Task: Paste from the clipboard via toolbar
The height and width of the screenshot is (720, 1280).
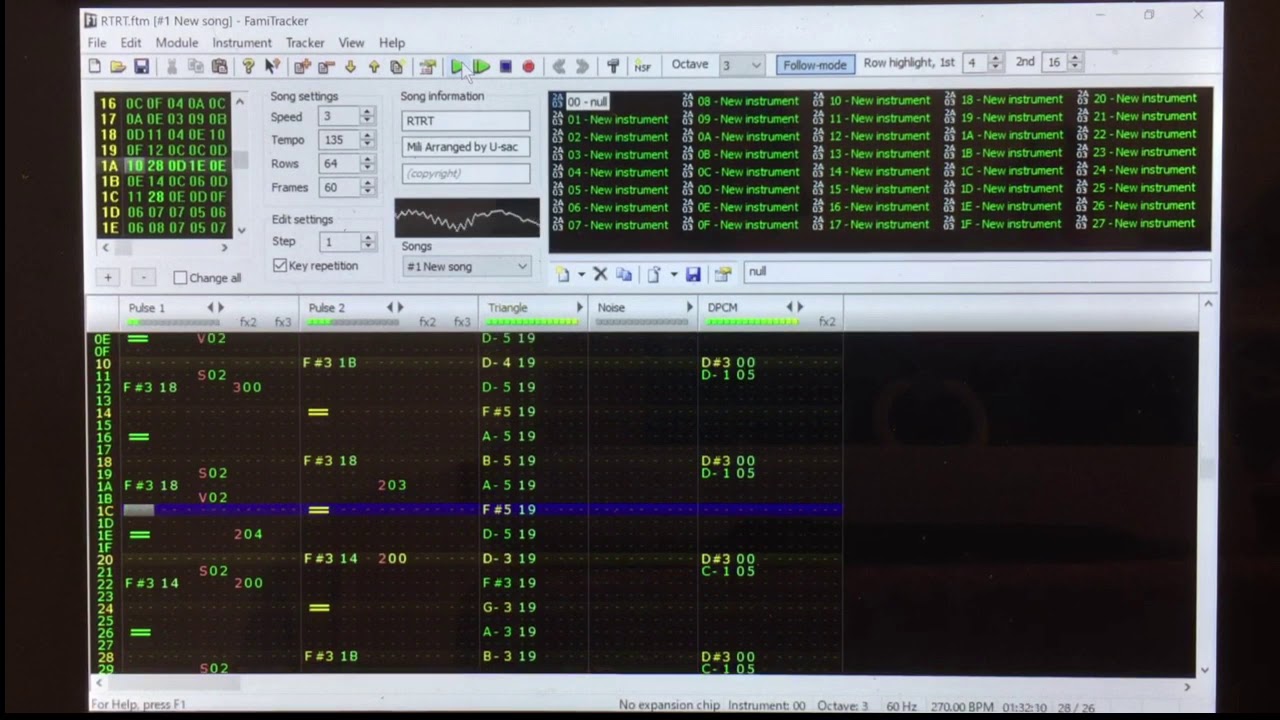Action: 219,66
